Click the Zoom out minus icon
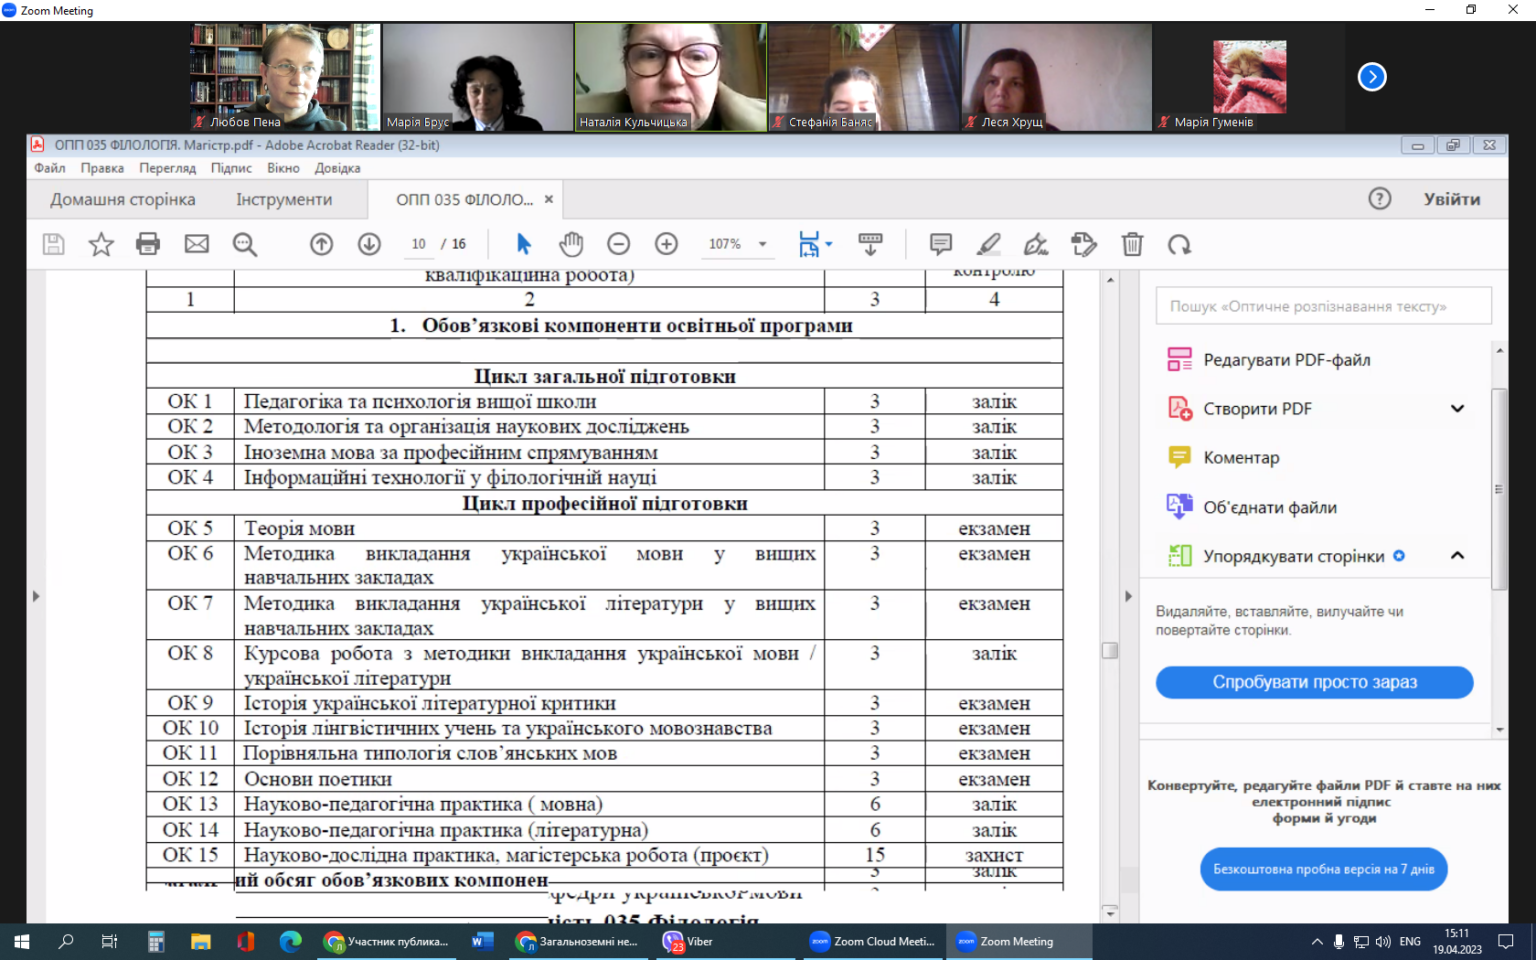Screen dimensions: 1536x960 [x=619, y=244]
